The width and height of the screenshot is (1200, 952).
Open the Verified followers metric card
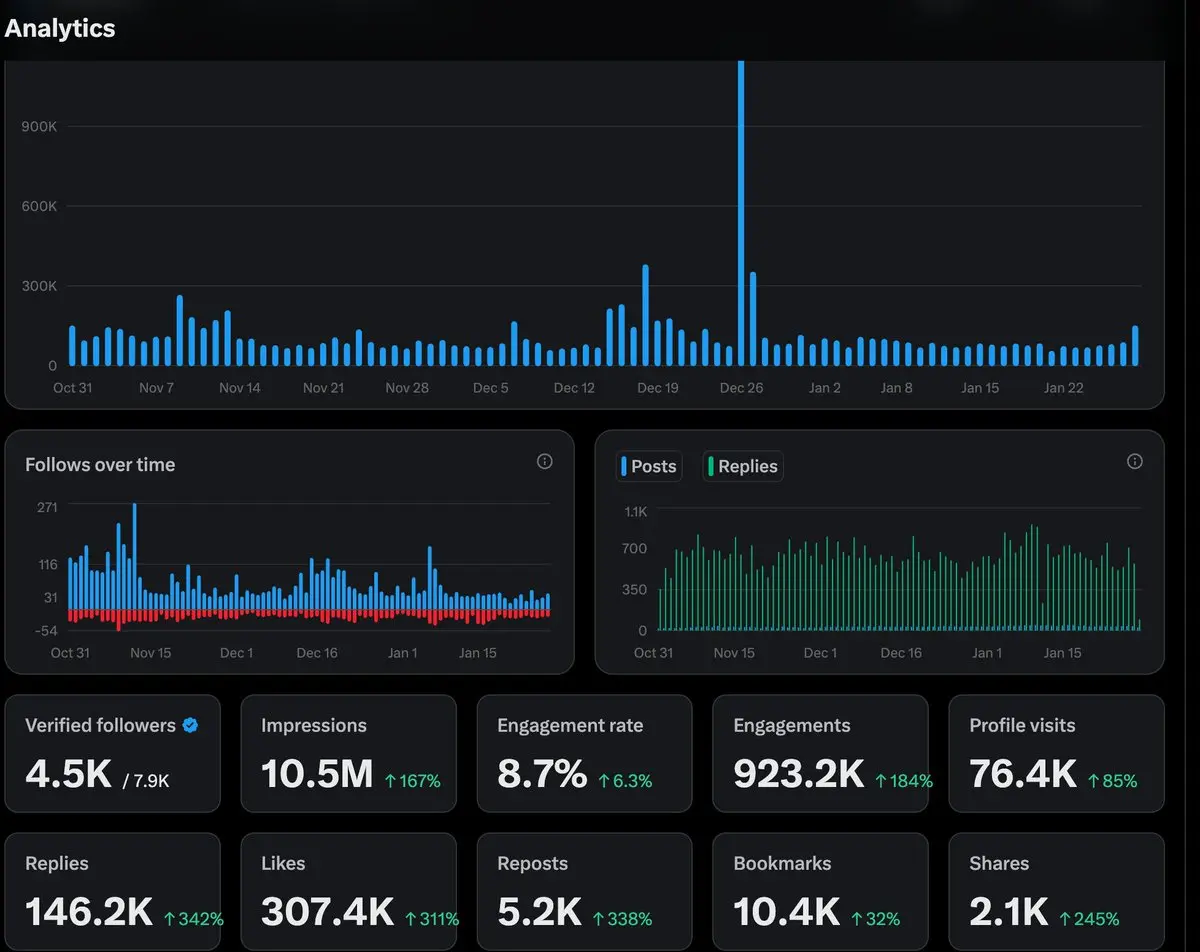click(112, 754)
